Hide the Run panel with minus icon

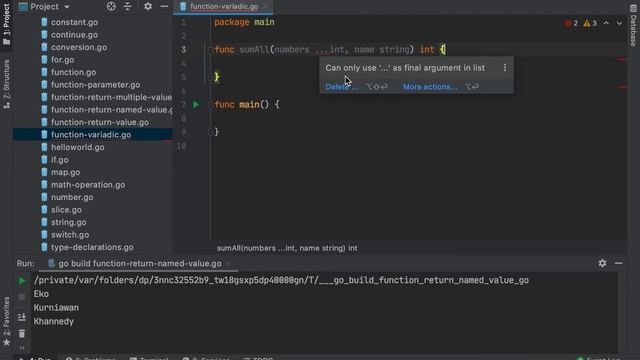point(619,263)
